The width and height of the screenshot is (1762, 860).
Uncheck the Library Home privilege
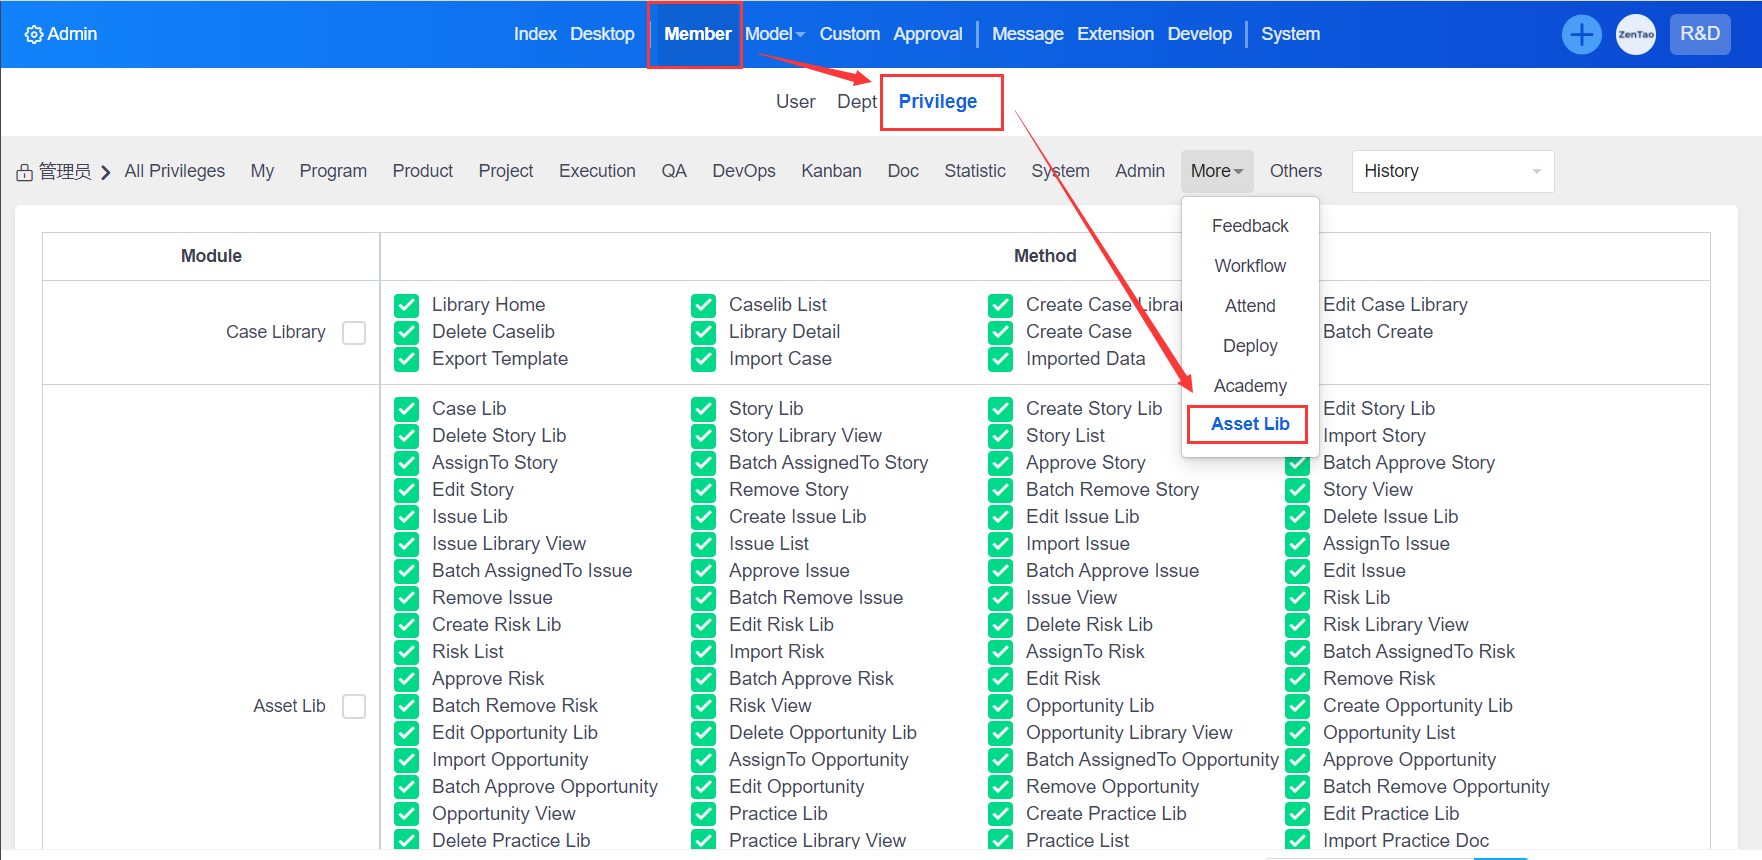tap(406, 305)
